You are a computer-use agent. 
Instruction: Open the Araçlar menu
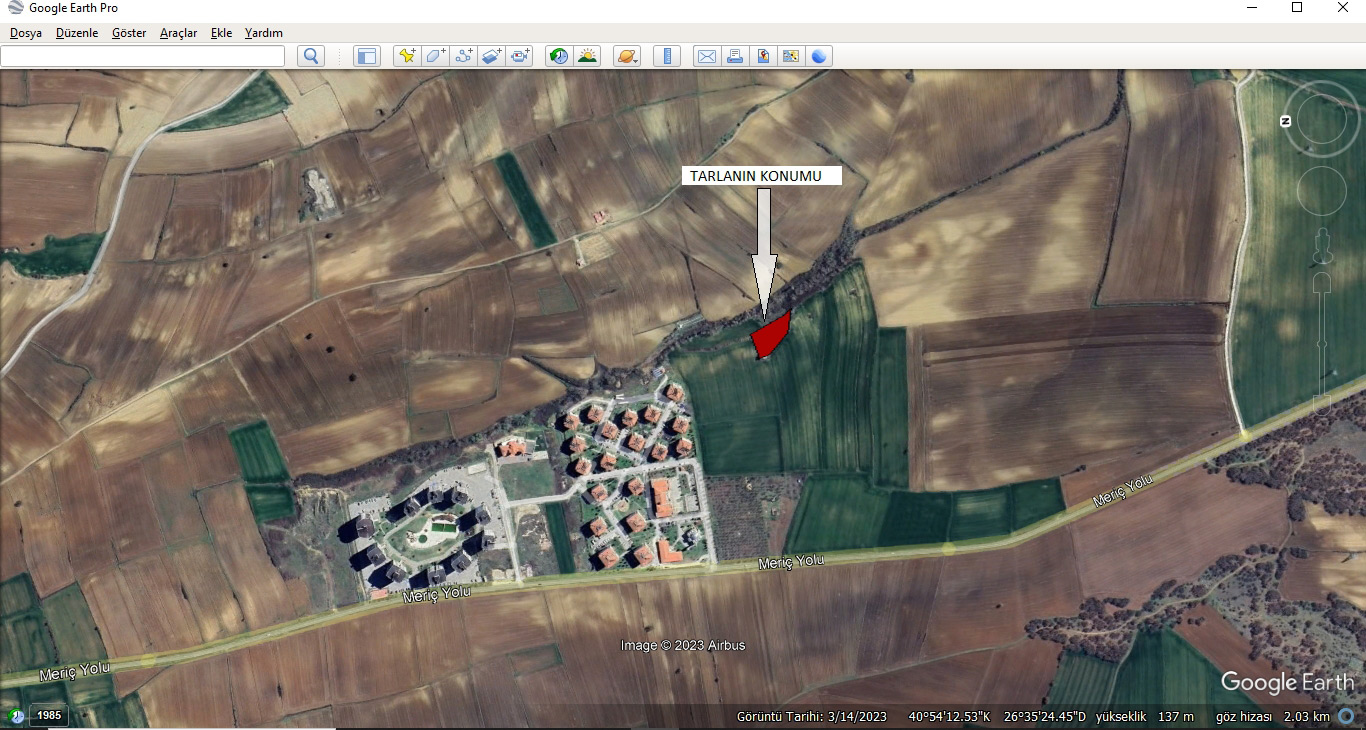178,33
